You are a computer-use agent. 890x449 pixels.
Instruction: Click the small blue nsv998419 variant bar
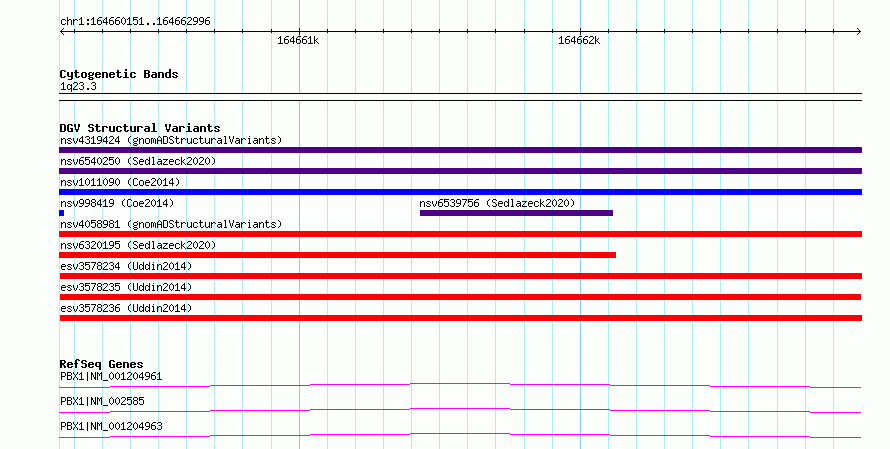[x=62, y=213]
